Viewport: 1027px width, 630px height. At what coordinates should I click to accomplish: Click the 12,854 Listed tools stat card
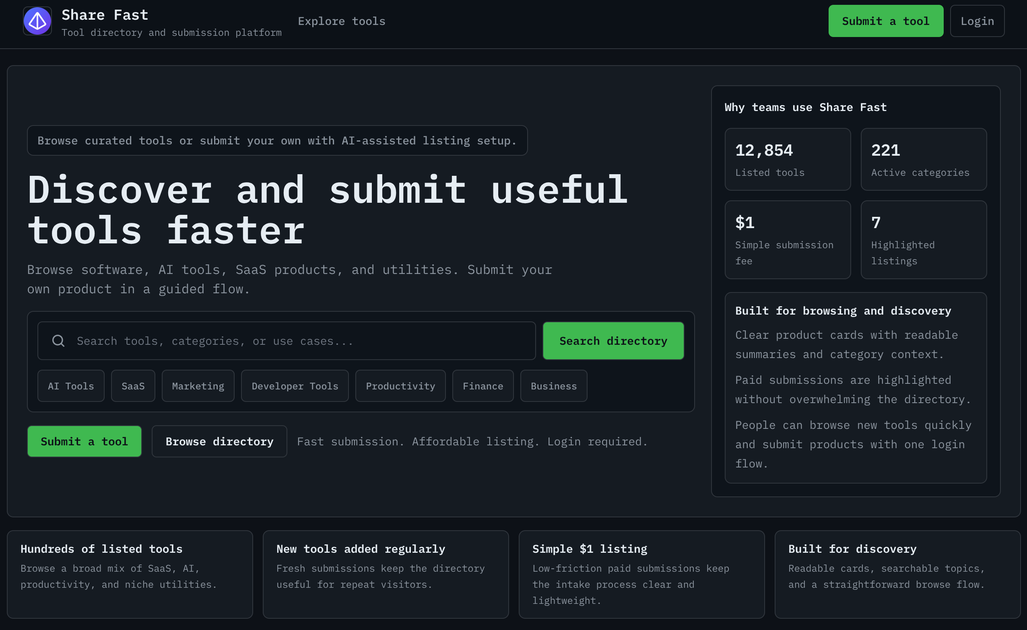787,159
